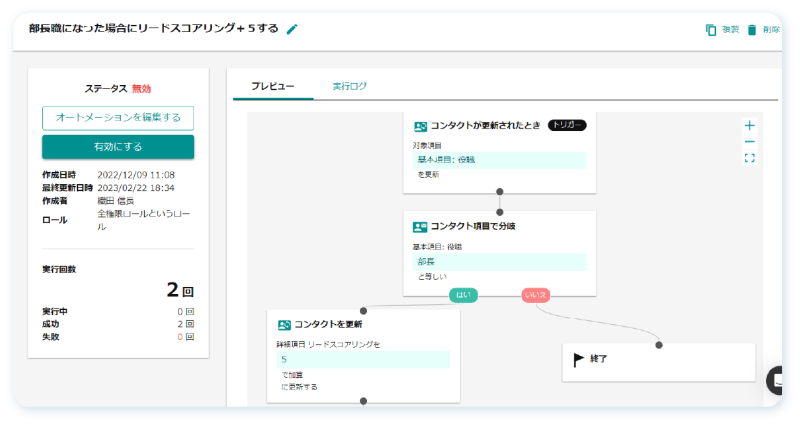Screen dimensions: 800x425
Task: Click the status text 無効
Action: [141, 89]
